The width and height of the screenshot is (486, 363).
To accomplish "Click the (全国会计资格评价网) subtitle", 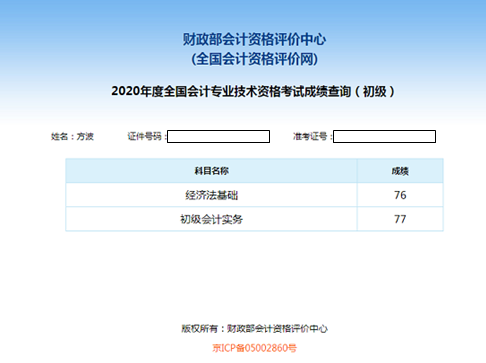I will [x=254, y=59].
